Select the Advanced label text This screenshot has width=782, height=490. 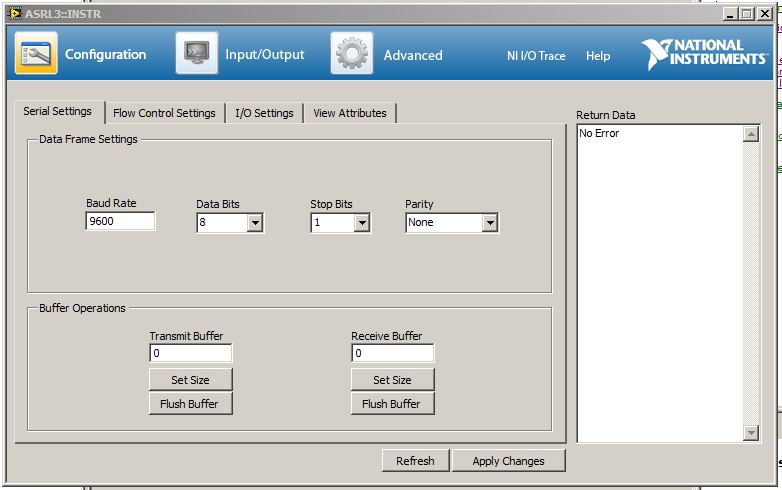point(413,55)
